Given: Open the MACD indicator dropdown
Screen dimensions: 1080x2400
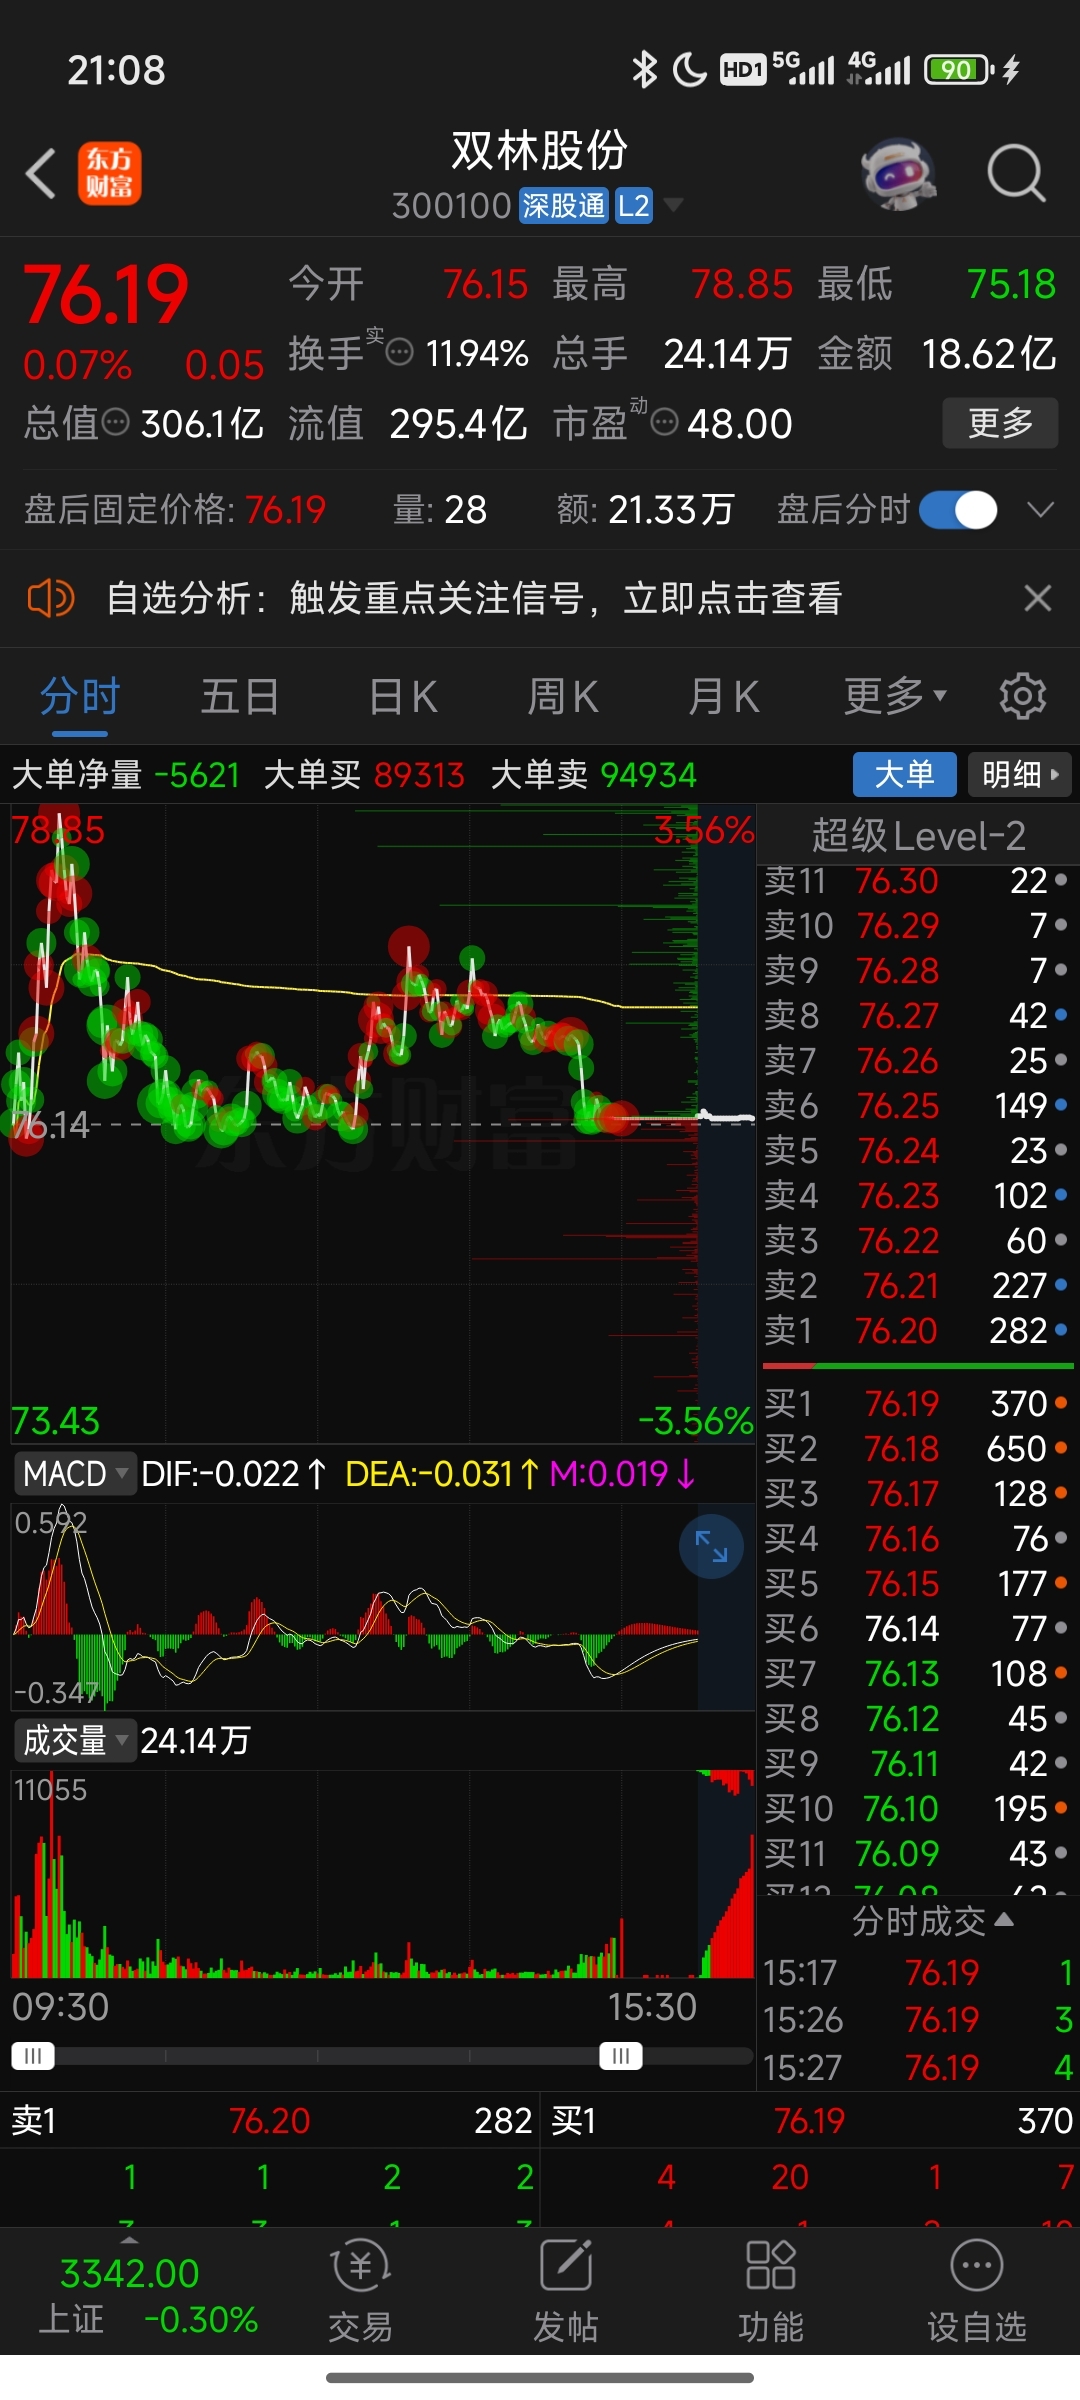Looking at the screenshot, I should pos(75,1473).
